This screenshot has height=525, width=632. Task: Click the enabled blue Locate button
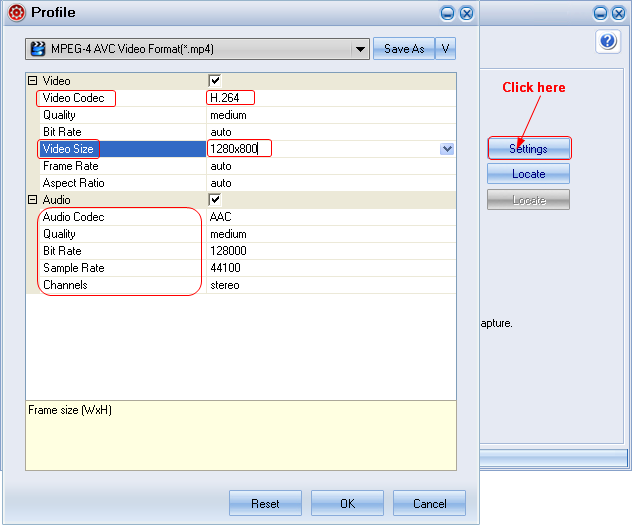(x=529, y=174)
